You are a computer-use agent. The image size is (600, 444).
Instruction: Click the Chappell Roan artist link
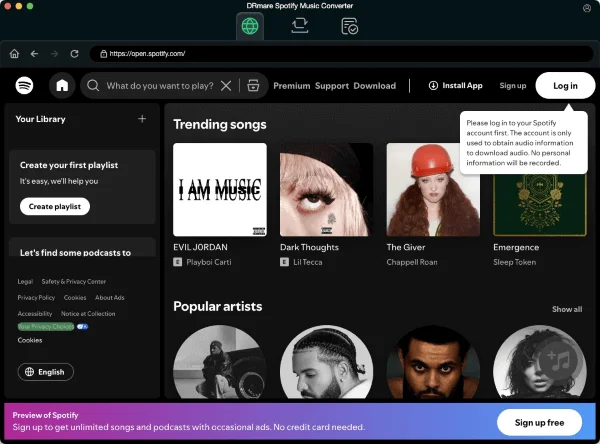(x=412, y=262)
